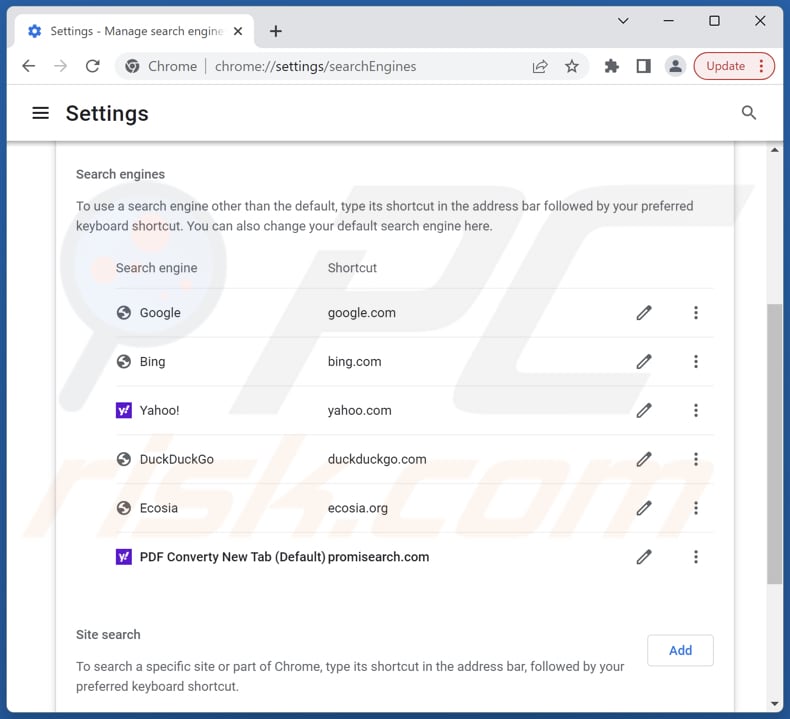Screen dimensions: 790x719
Task: Add a new site search
Action: [x=680, y=650]
